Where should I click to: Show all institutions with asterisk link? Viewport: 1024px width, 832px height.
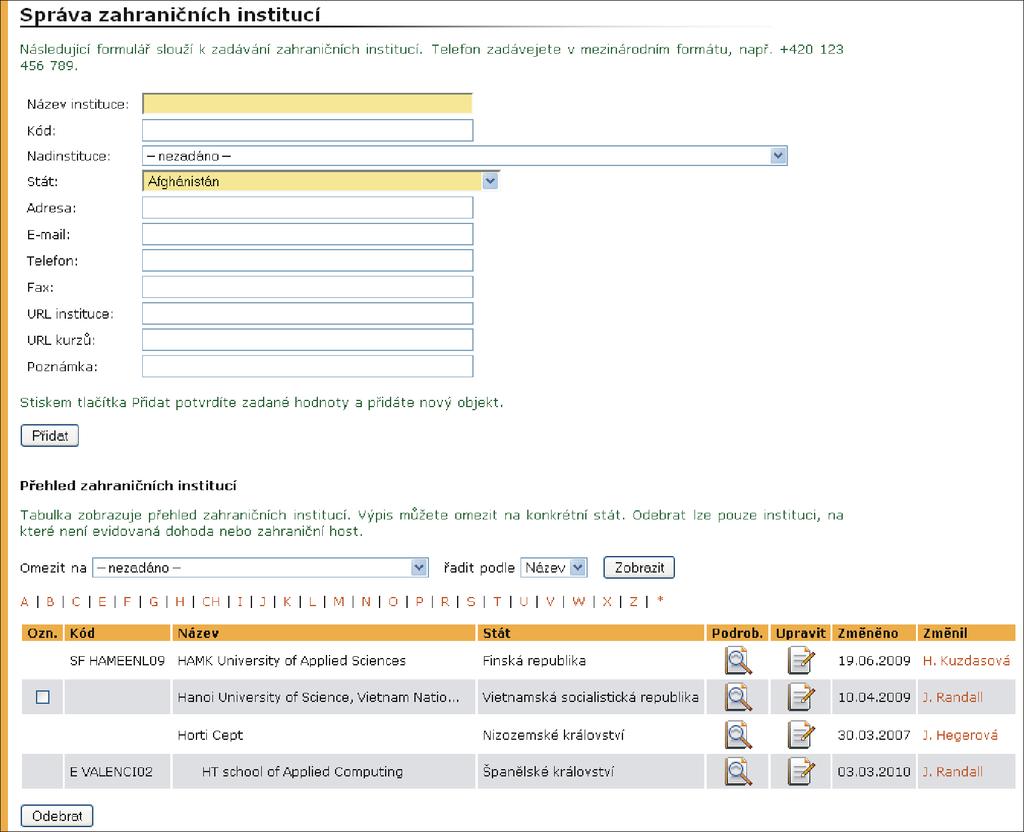(x=660, y=600)
